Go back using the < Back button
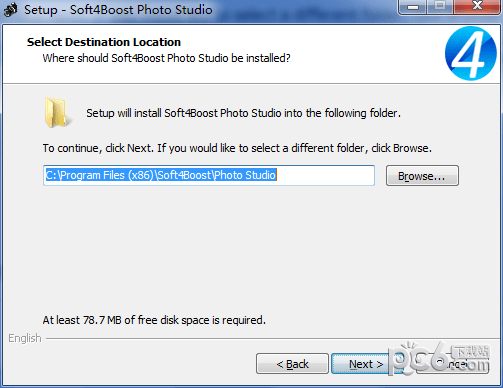This screenshot has width=503, height=388. 292,364
